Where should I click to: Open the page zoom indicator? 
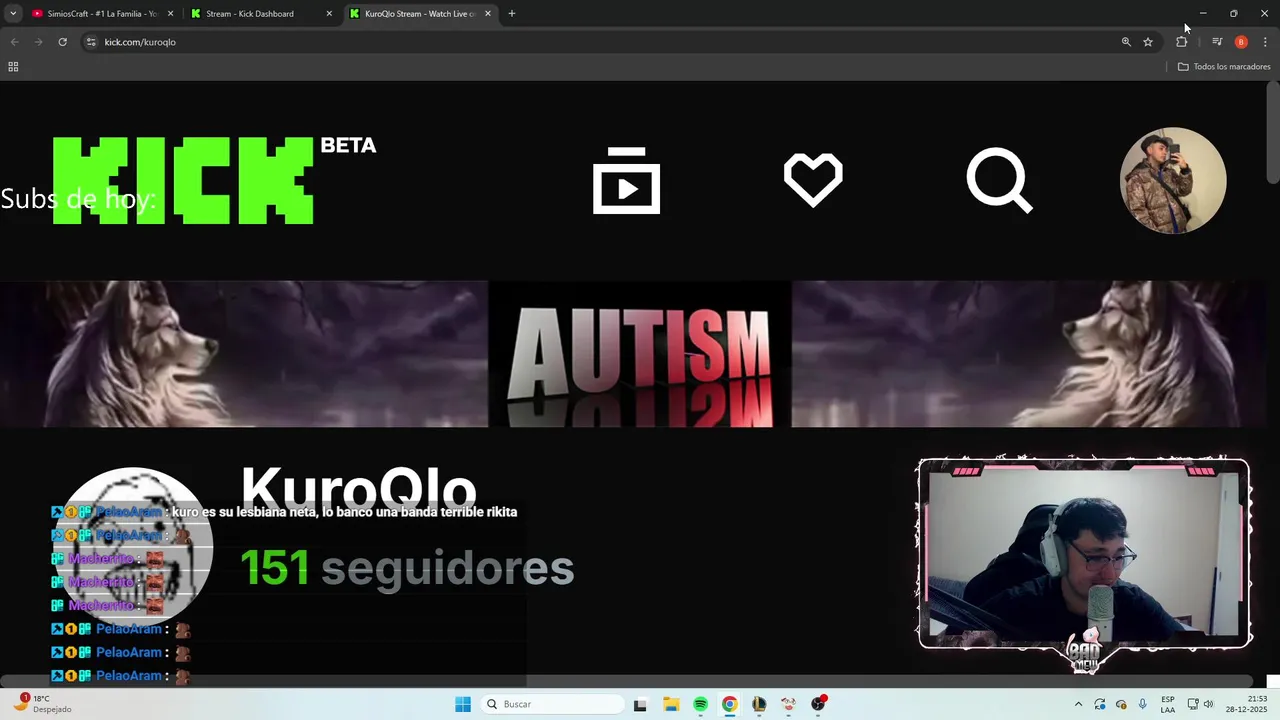click(1126, 42)
